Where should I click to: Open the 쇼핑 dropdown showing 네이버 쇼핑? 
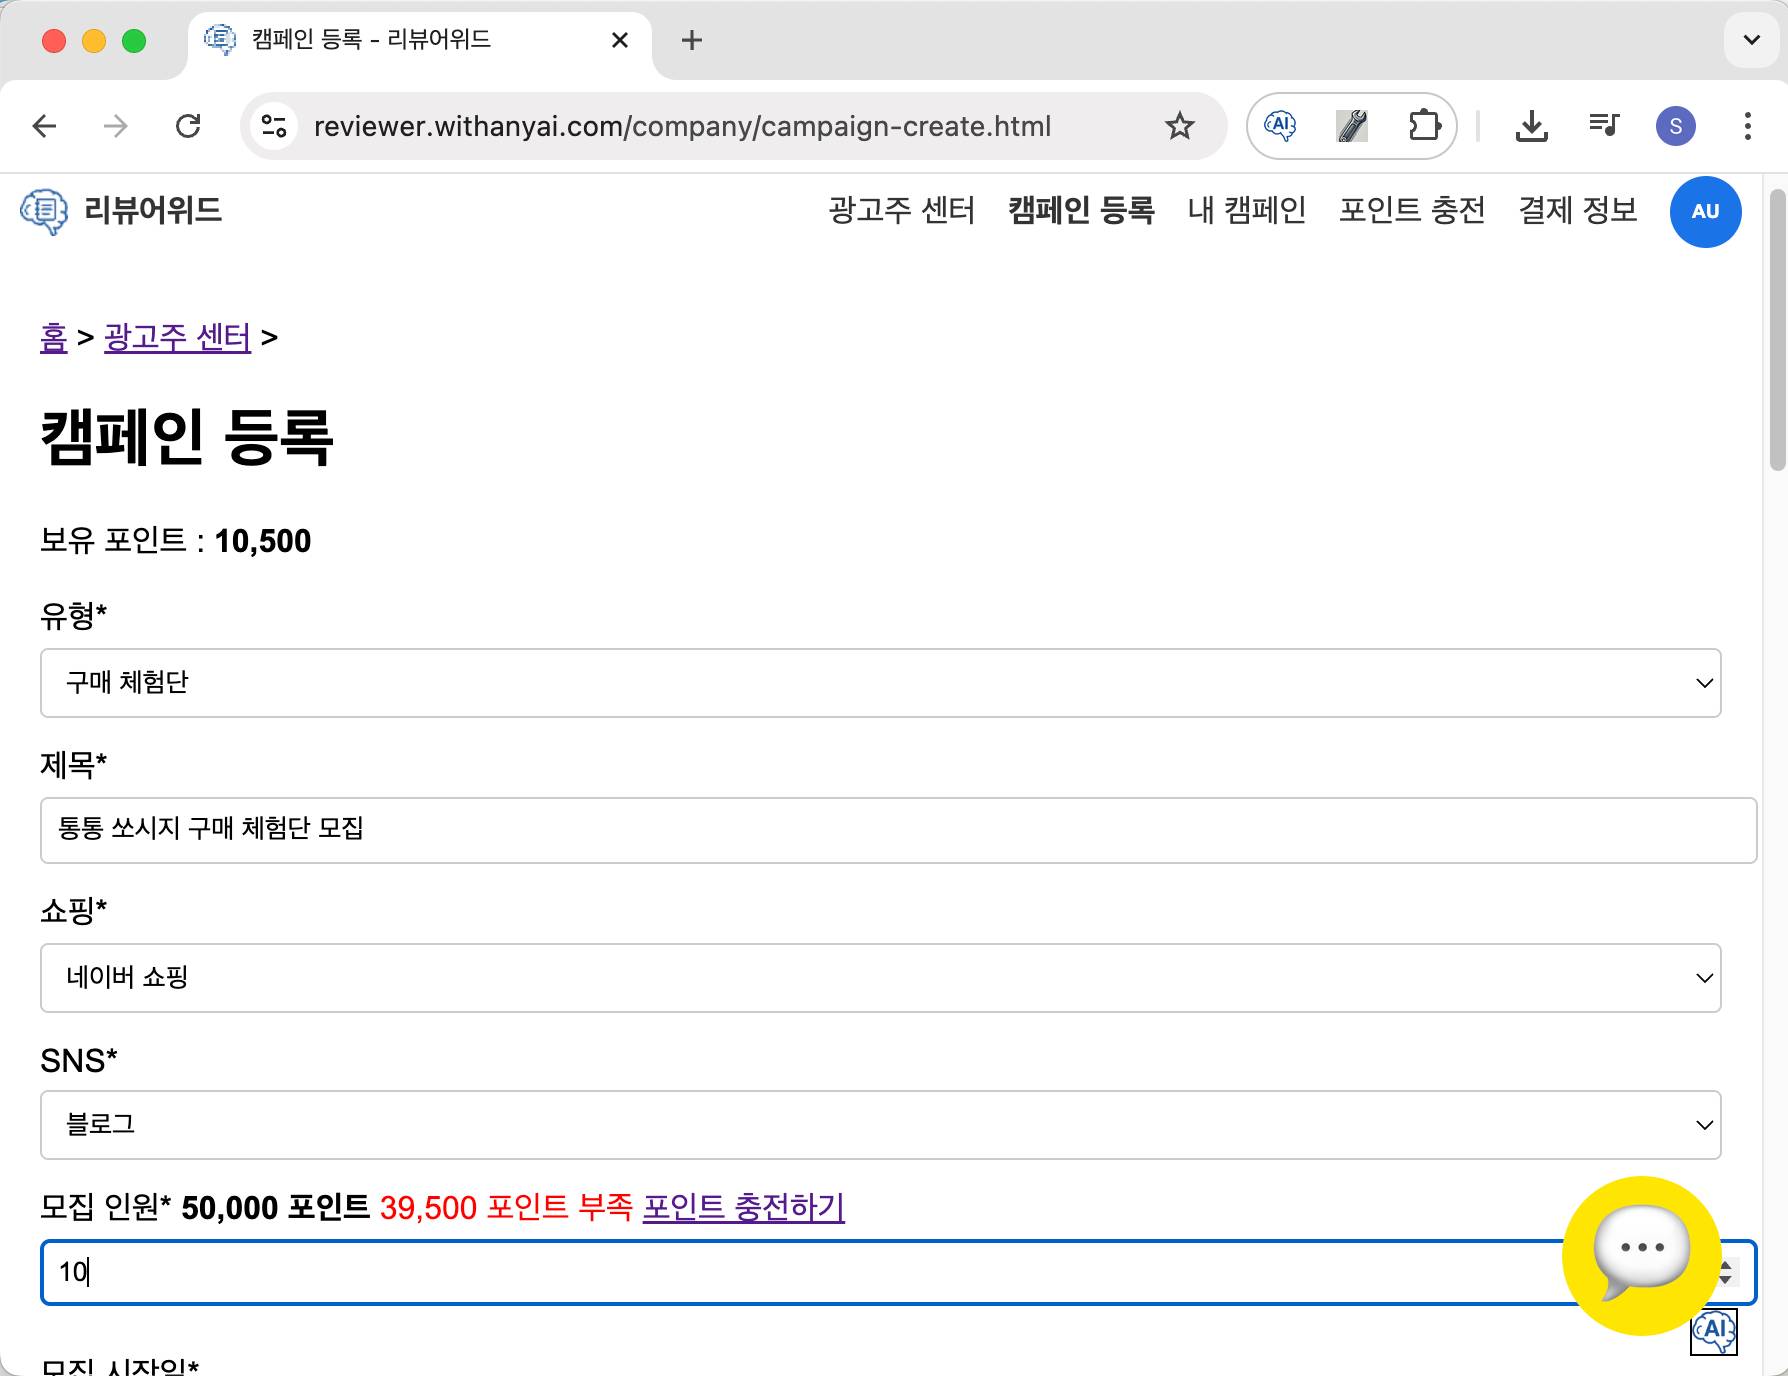(880, 978)
